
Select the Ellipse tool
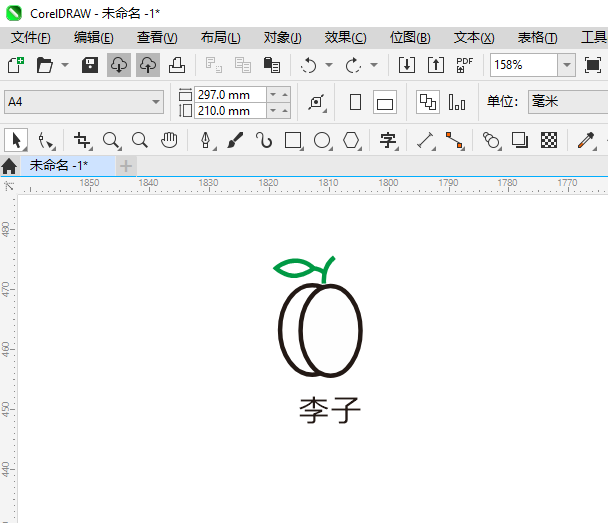pyautogui.click(x=322, y=140)
